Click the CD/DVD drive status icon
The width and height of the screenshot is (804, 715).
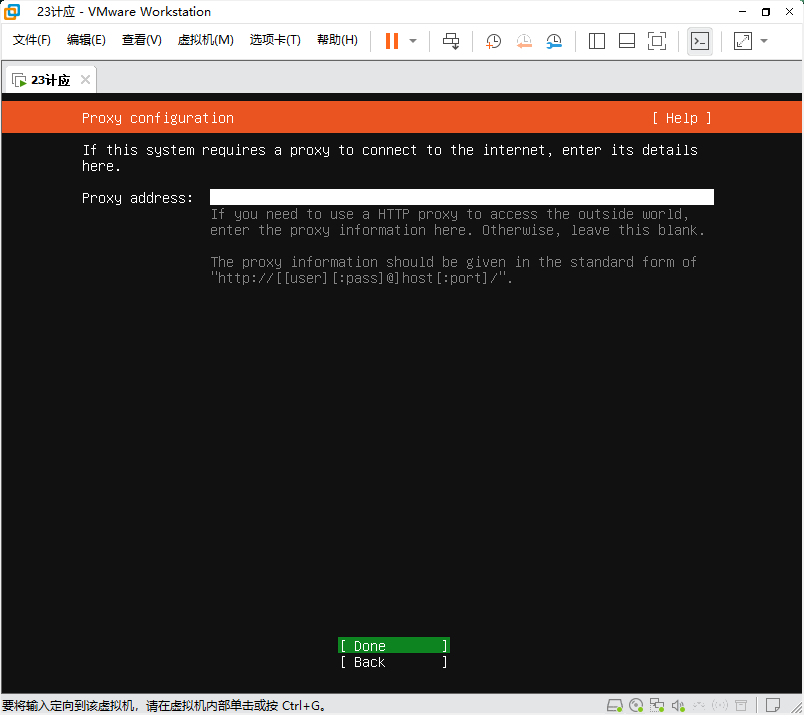(636, 705)
